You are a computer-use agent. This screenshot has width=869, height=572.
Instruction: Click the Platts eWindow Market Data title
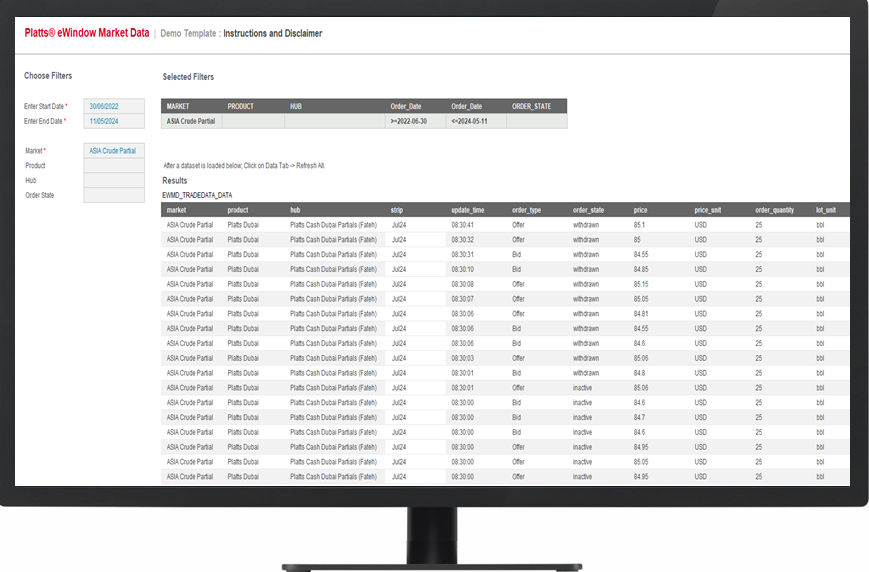coord(86,33)
